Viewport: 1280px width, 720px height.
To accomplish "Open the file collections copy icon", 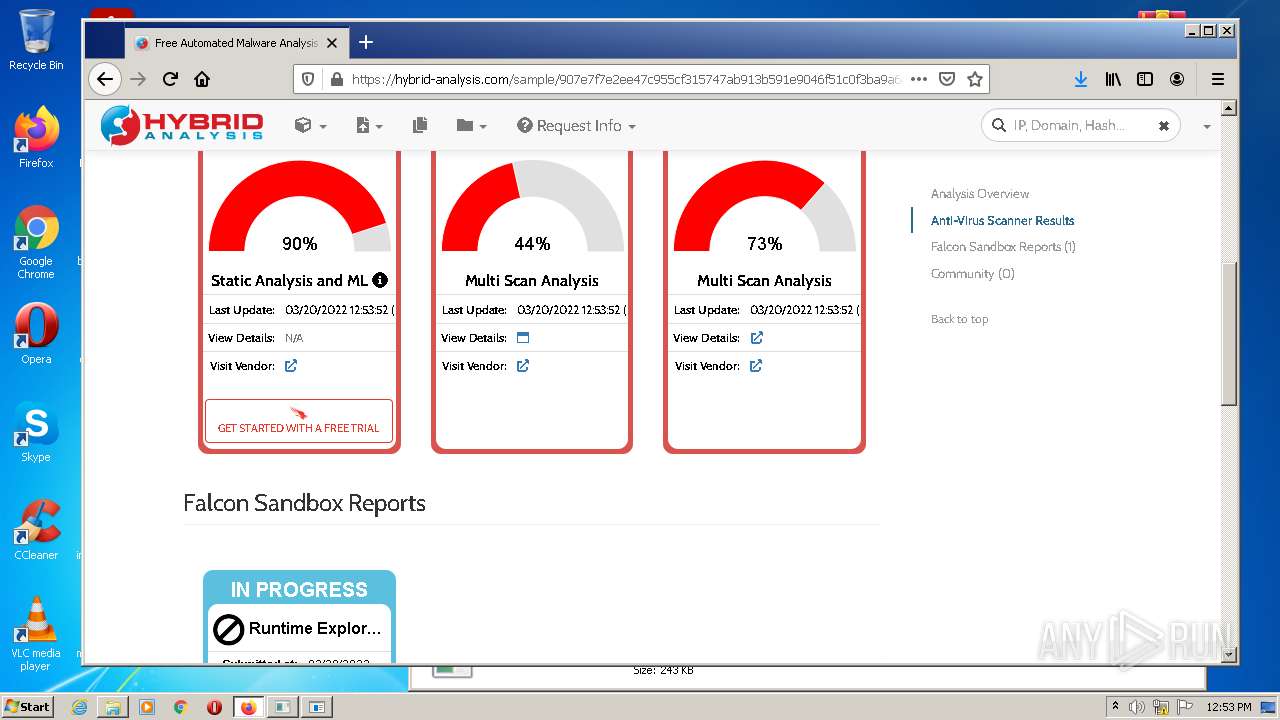I will [420, 125].
